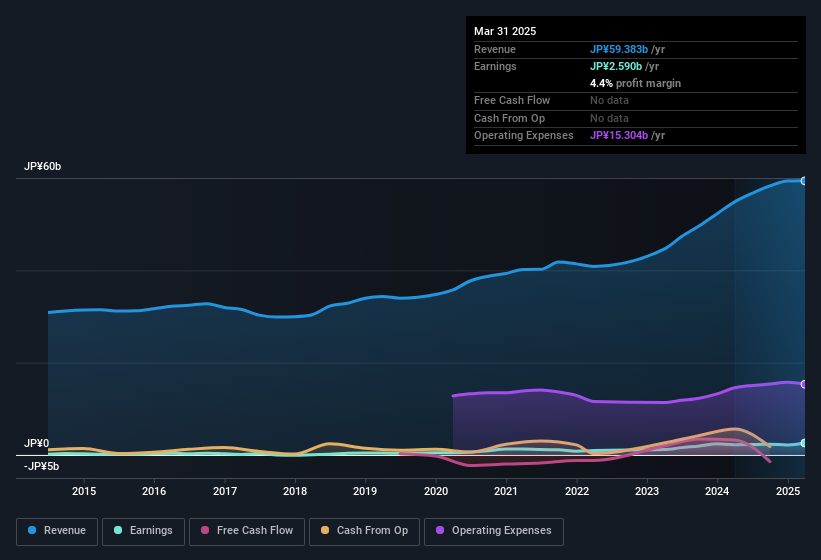Click the 2016 x-axis label
The width and height of the screenshot is (821, 560).
(154, 491)
